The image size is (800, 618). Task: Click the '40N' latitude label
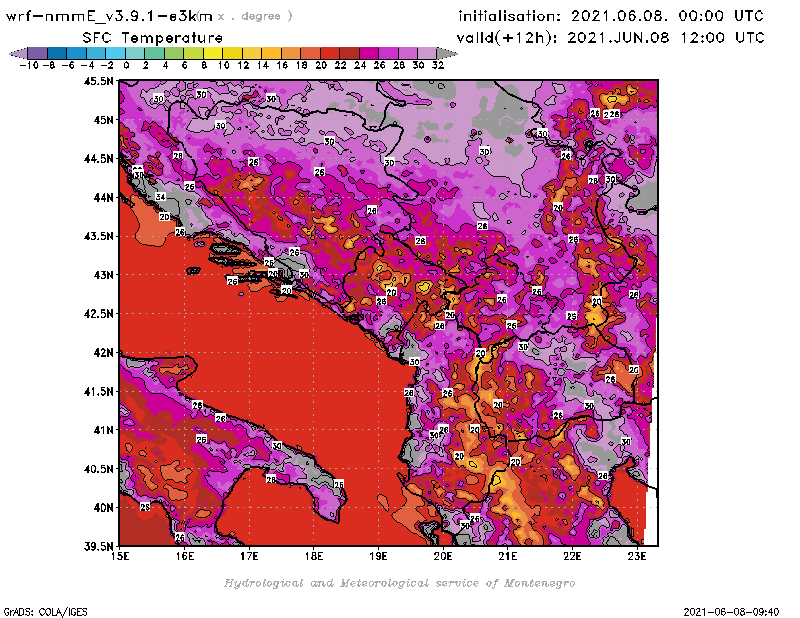[x=103, y=508]
